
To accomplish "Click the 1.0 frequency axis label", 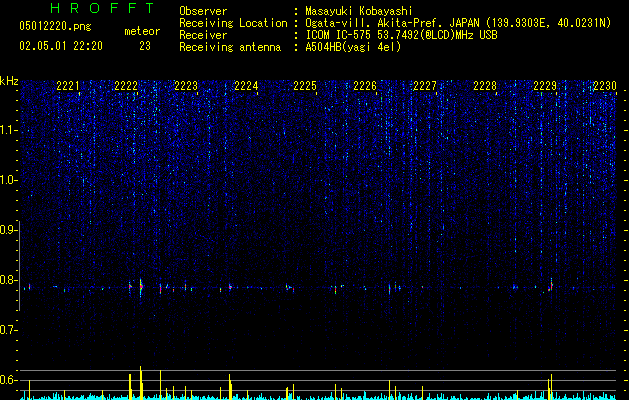I will tap(8, 180).
